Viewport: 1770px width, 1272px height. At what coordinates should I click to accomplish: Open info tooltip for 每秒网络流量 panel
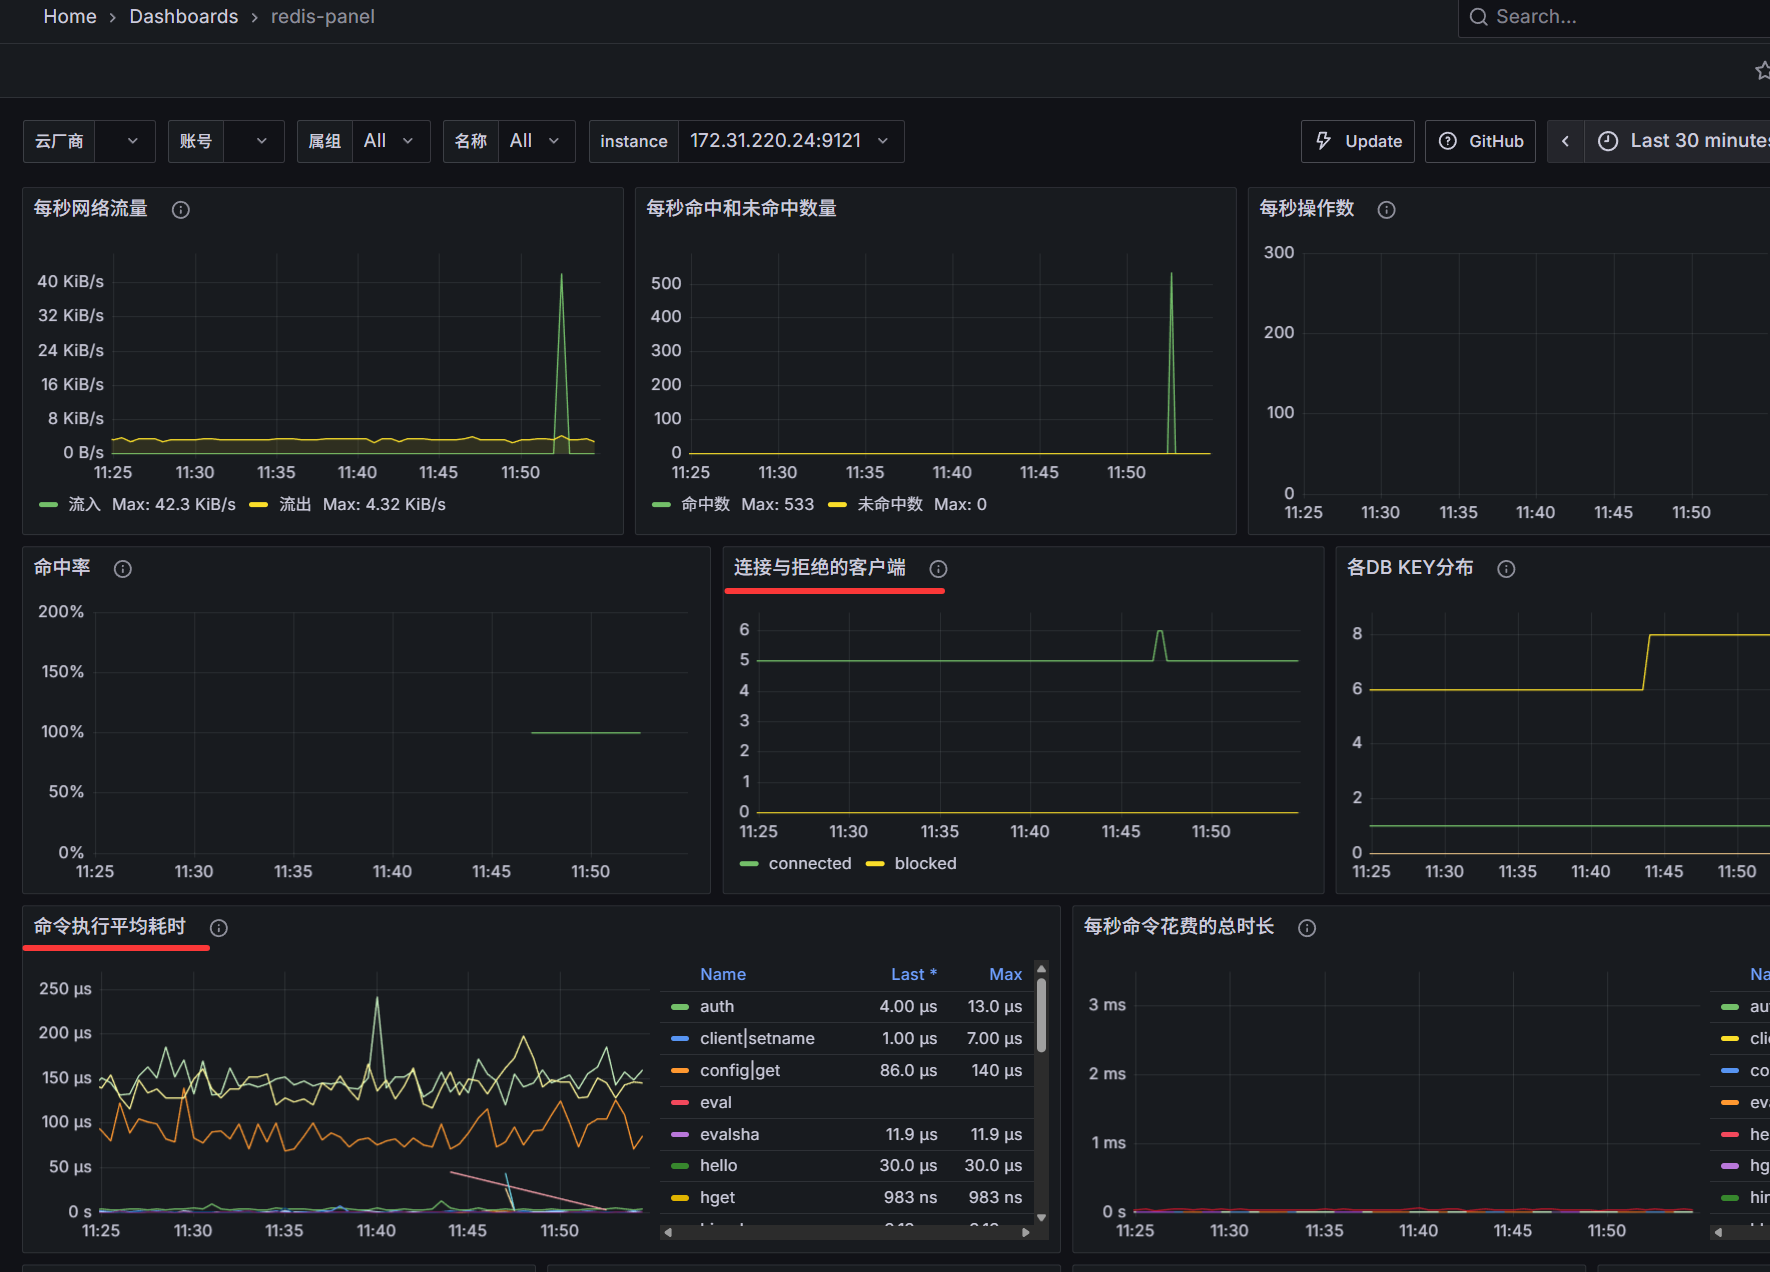coord(181,210)
